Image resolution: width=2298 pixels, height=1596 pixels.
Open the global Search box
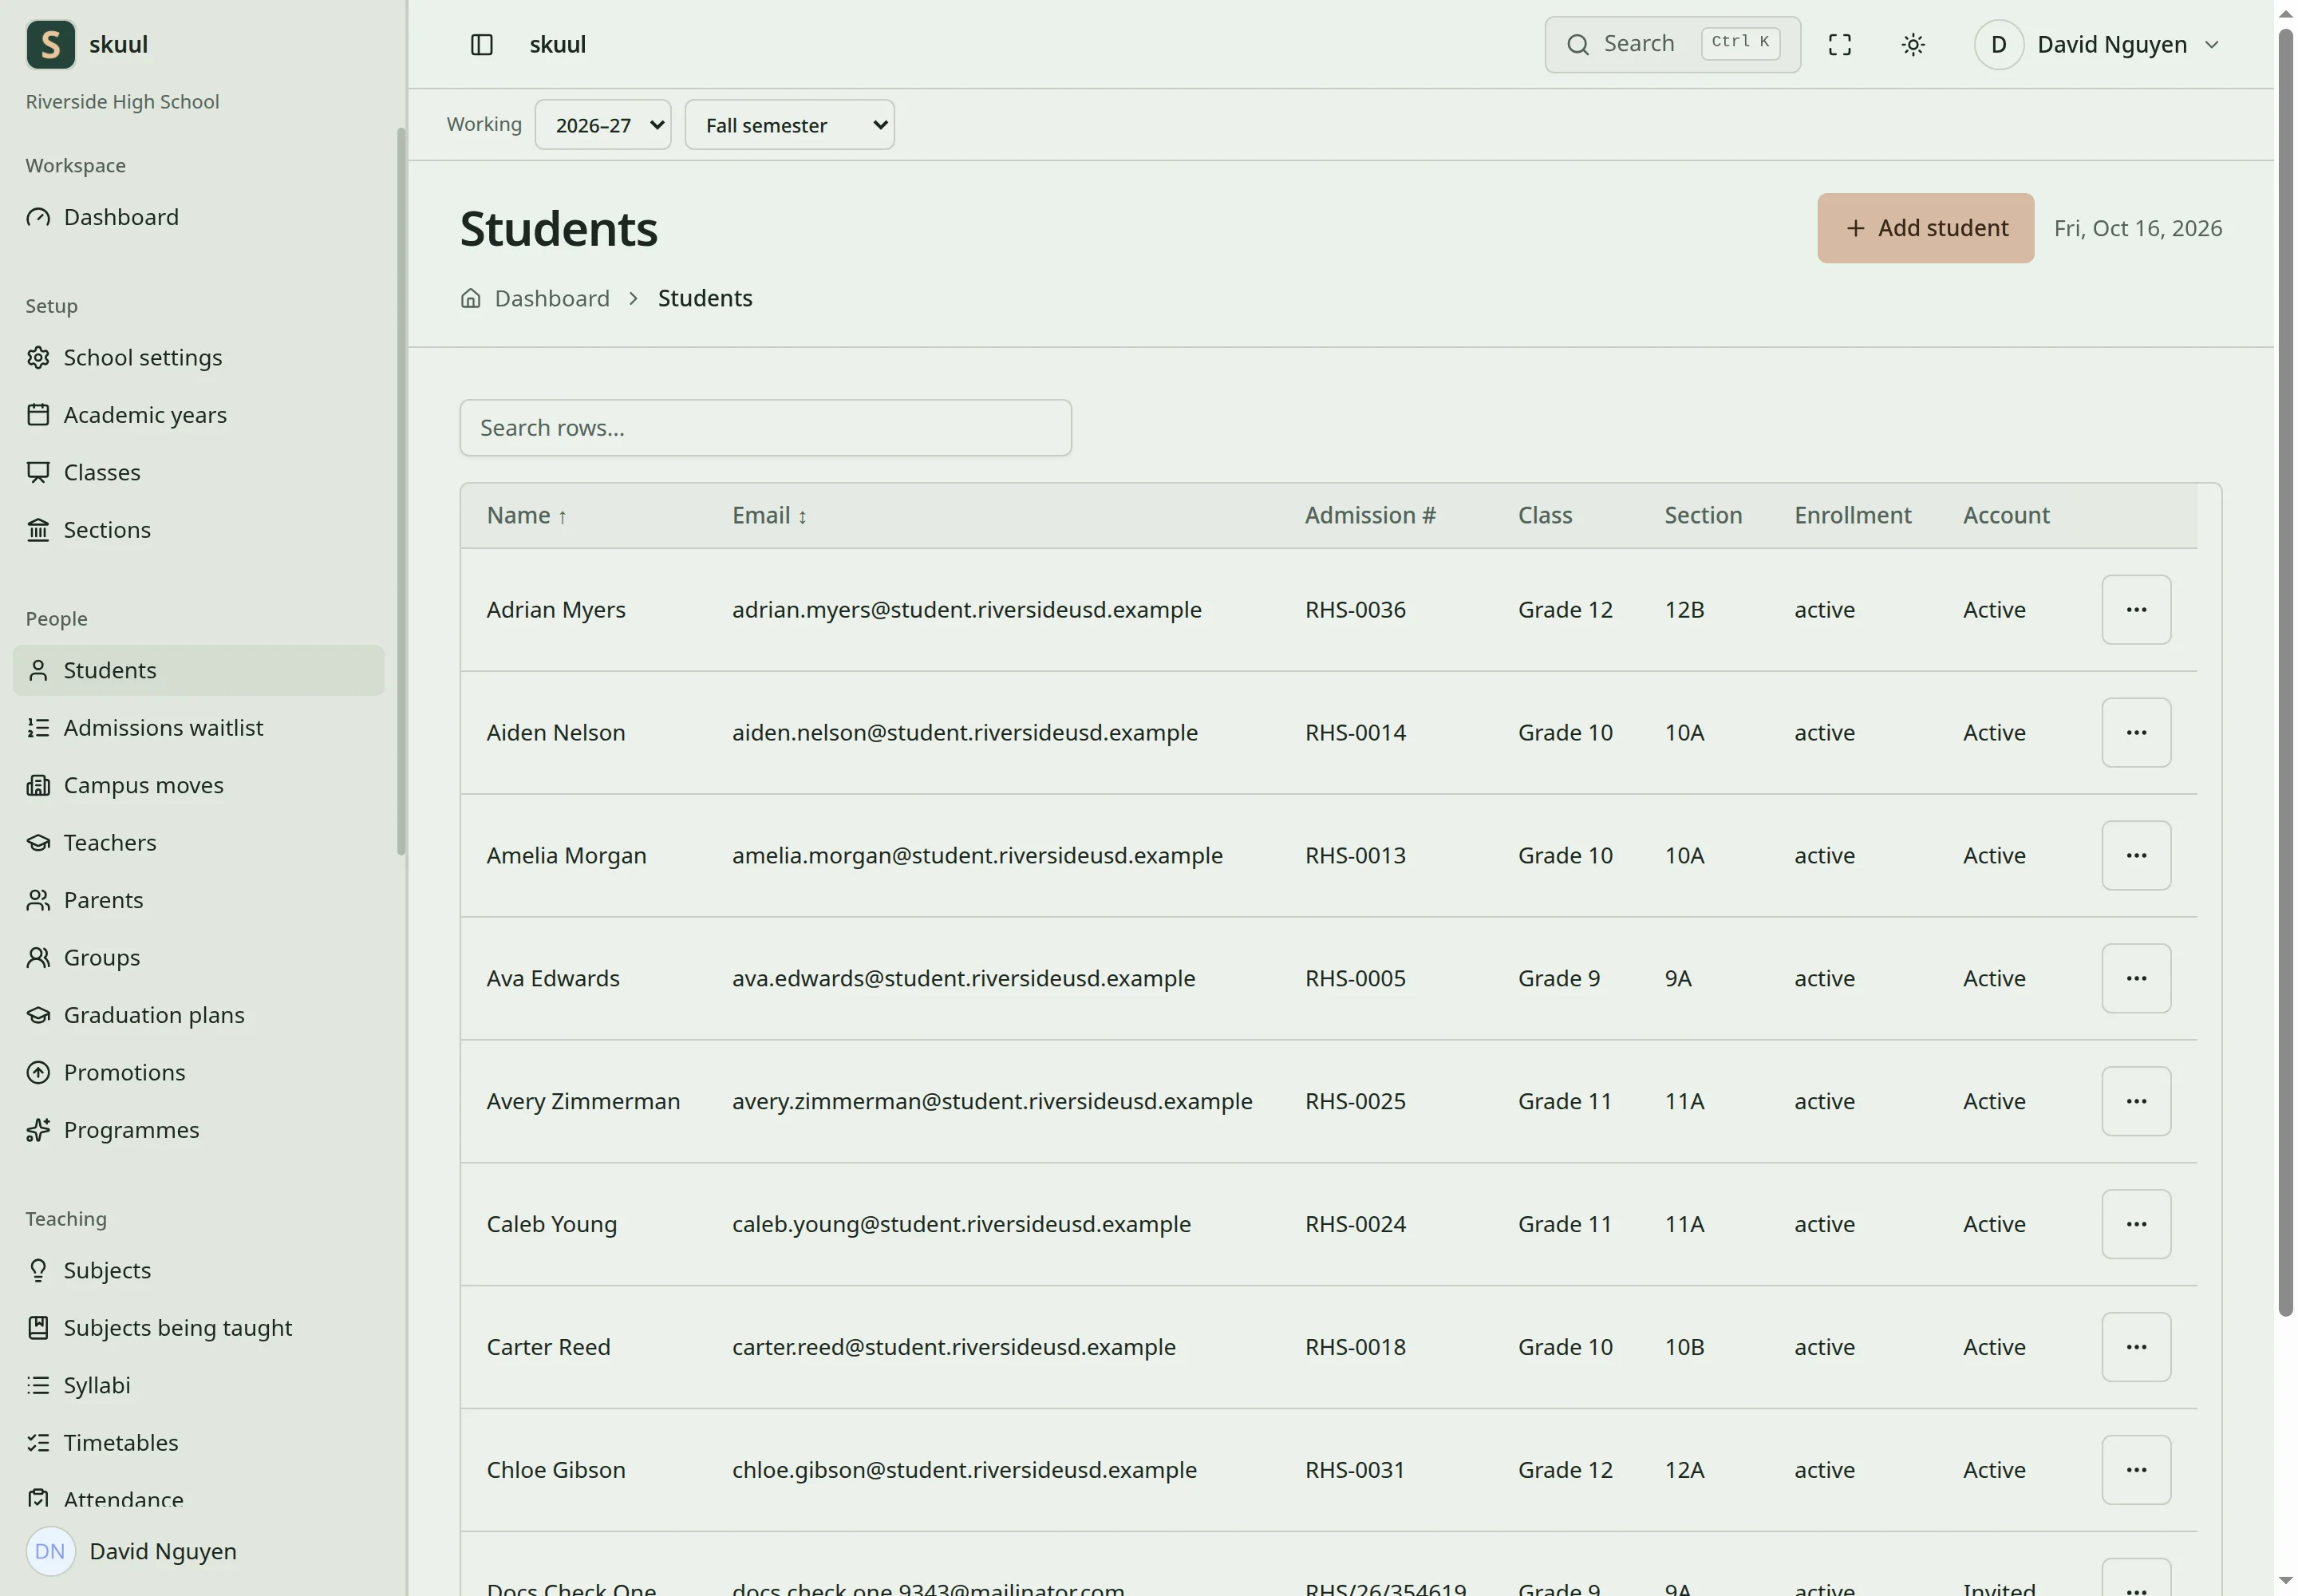click(x=1672, y=44)
